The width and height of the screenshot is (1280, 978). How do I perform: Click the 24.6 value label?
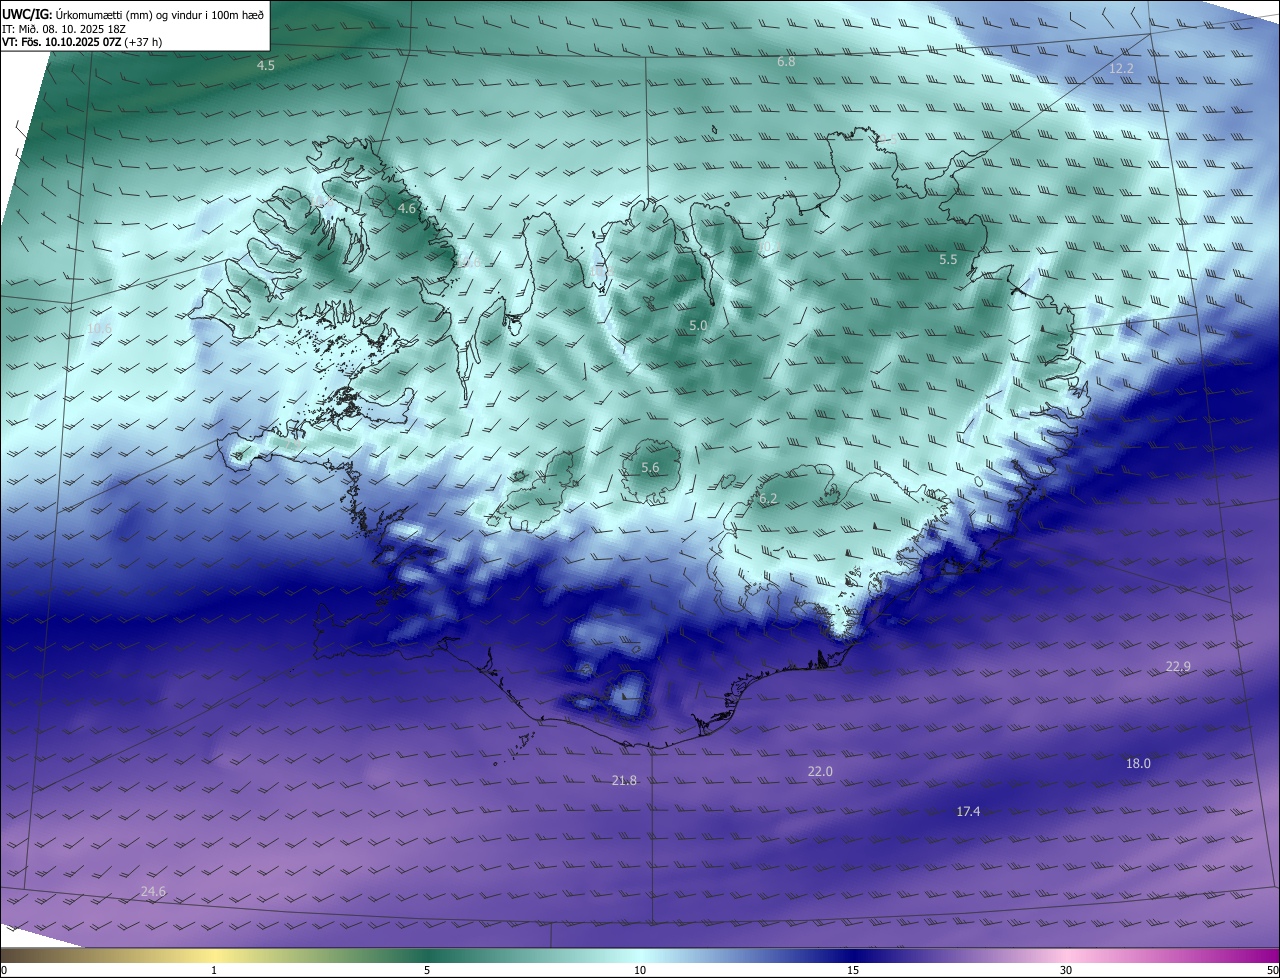(153, 891)
